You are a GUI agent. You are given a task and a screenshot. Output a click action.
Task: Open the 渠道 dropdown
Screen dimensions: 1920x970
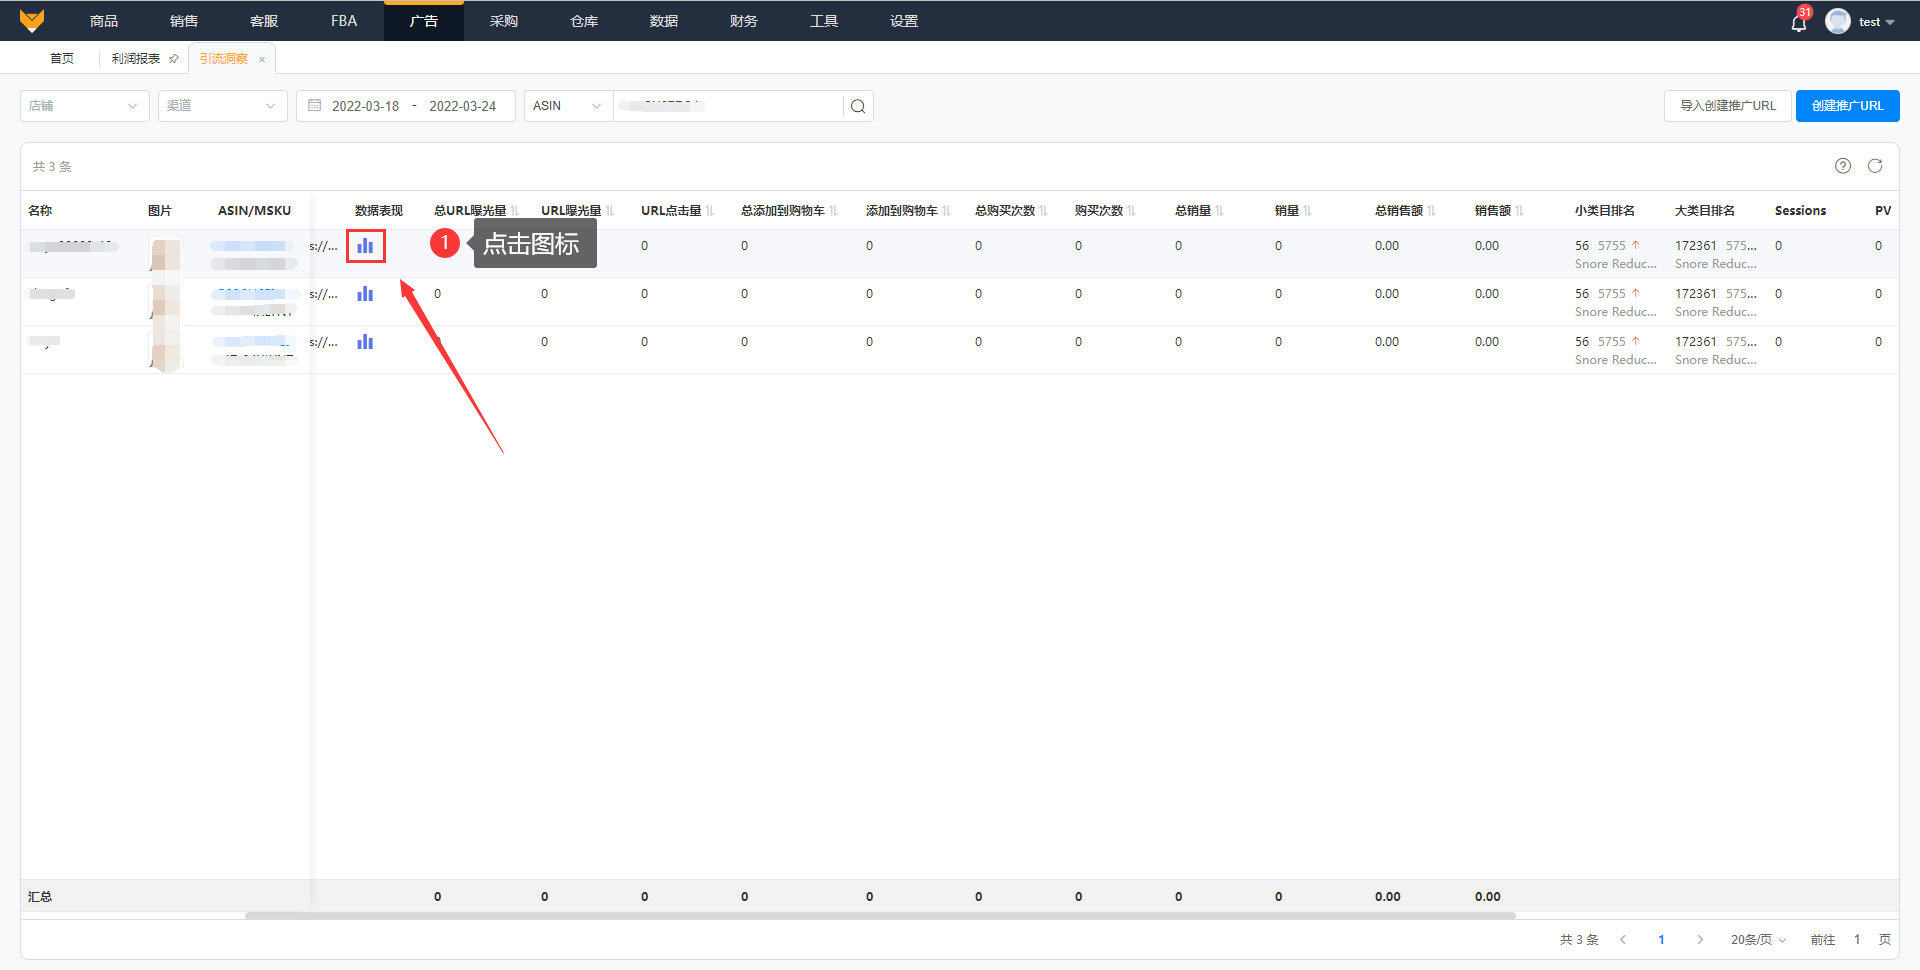[x=223, y=106]
